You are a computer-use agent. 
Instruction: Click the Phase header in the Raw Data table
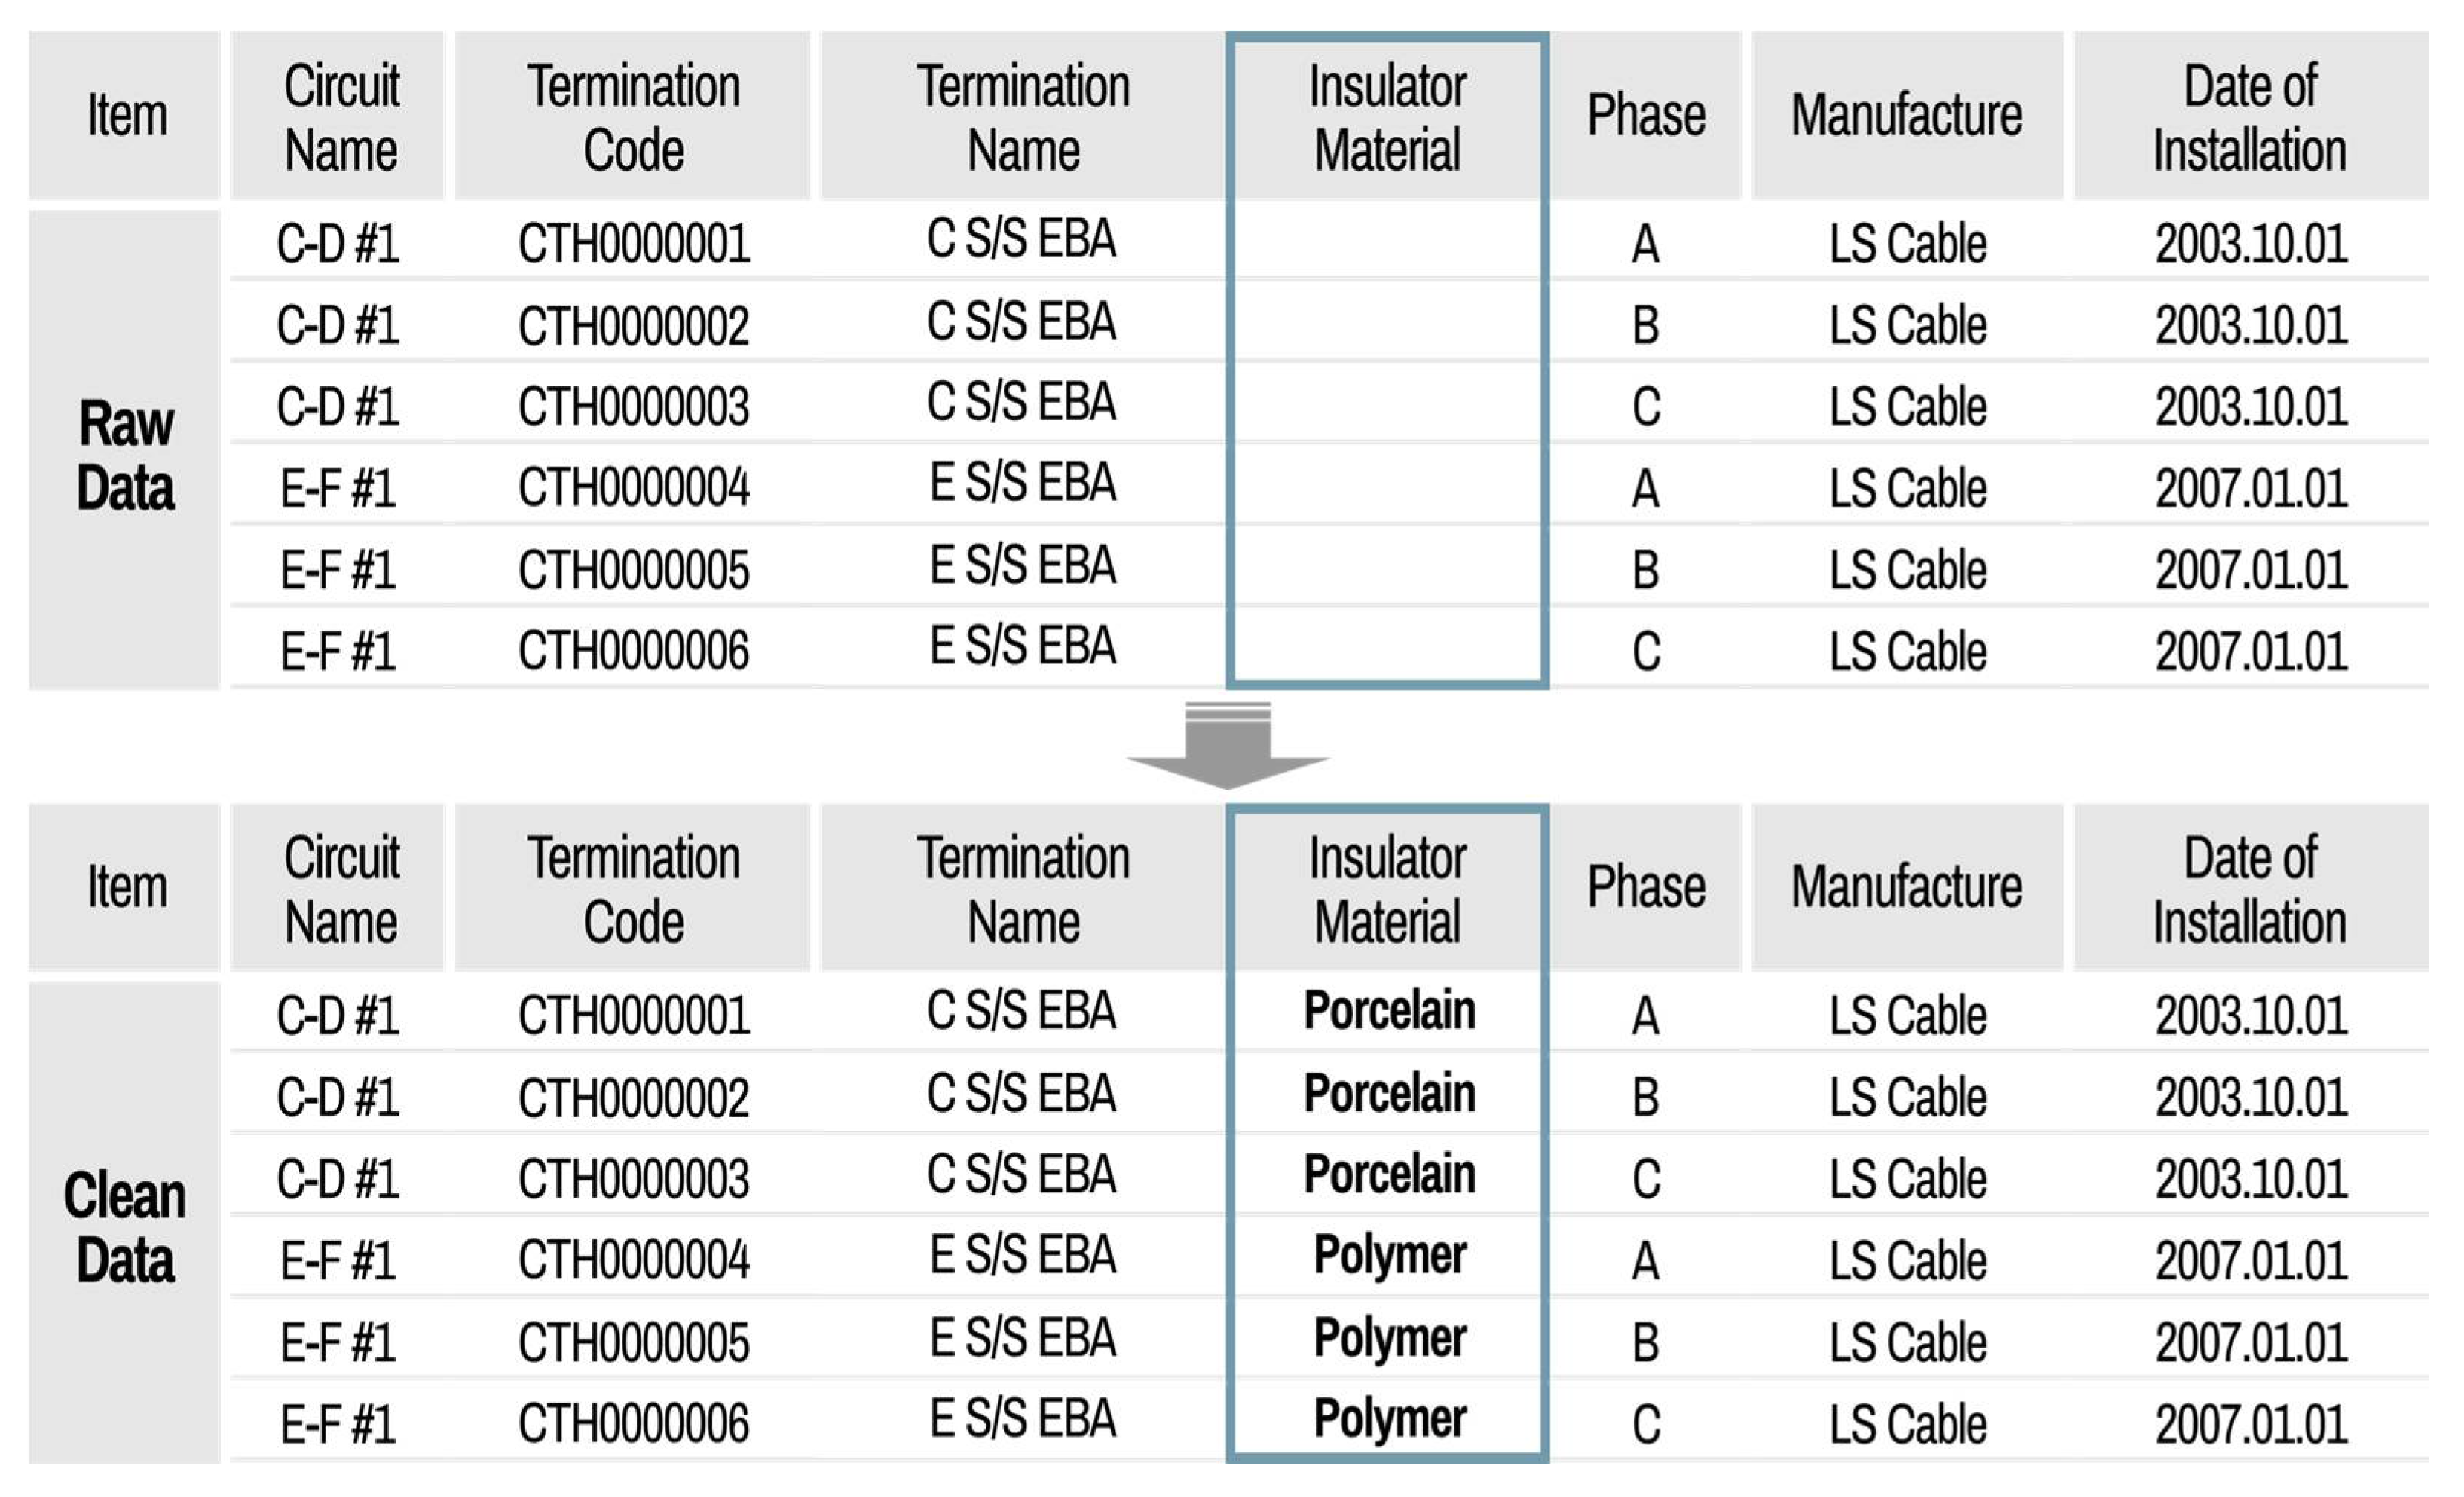pyautogui.click(x=1646, y=116)
